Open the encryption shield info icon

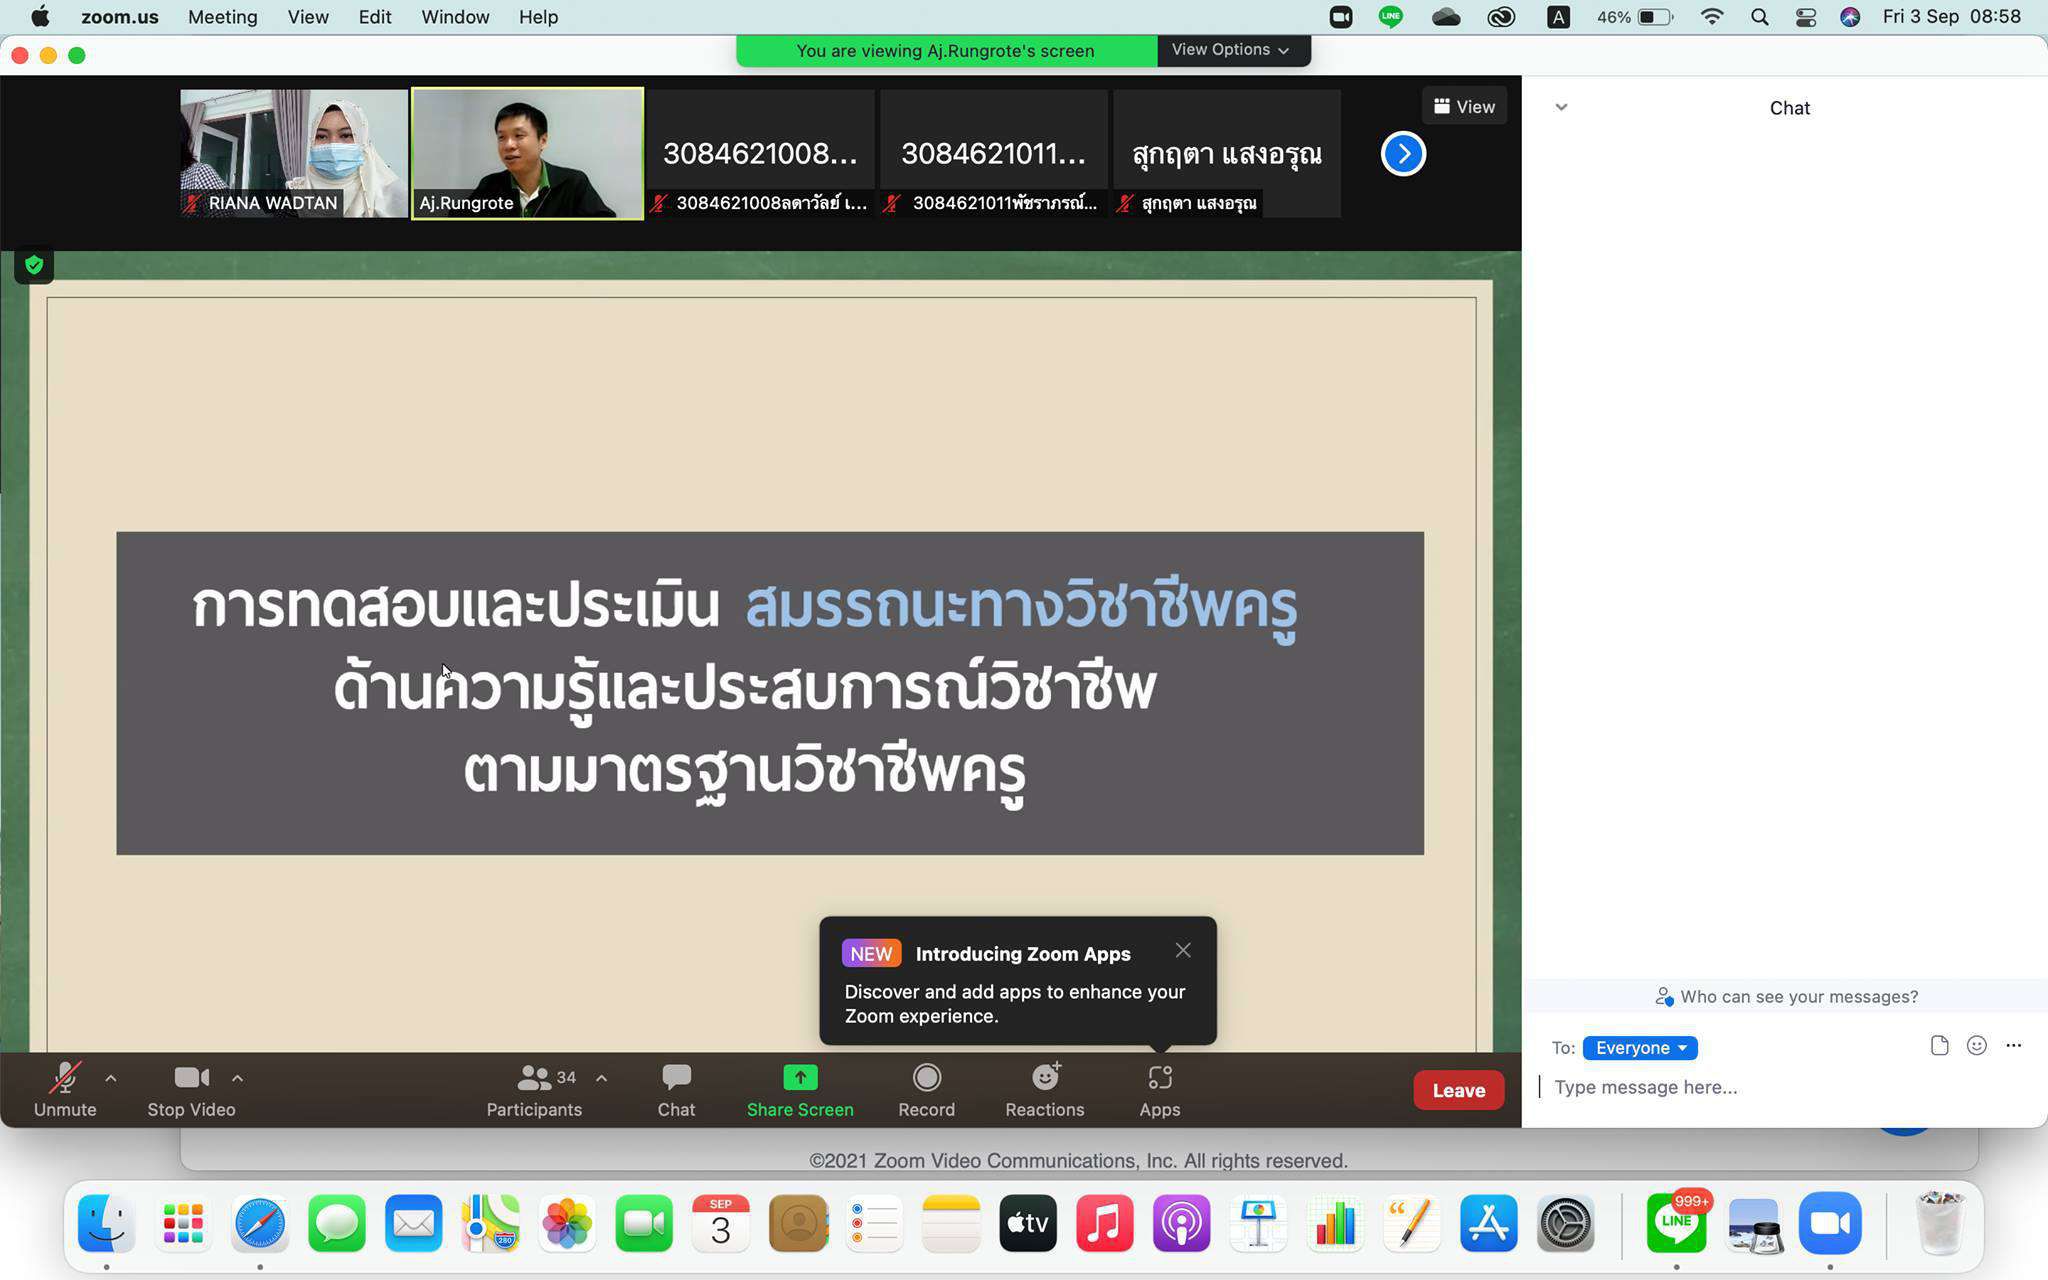tap(34, 265)
